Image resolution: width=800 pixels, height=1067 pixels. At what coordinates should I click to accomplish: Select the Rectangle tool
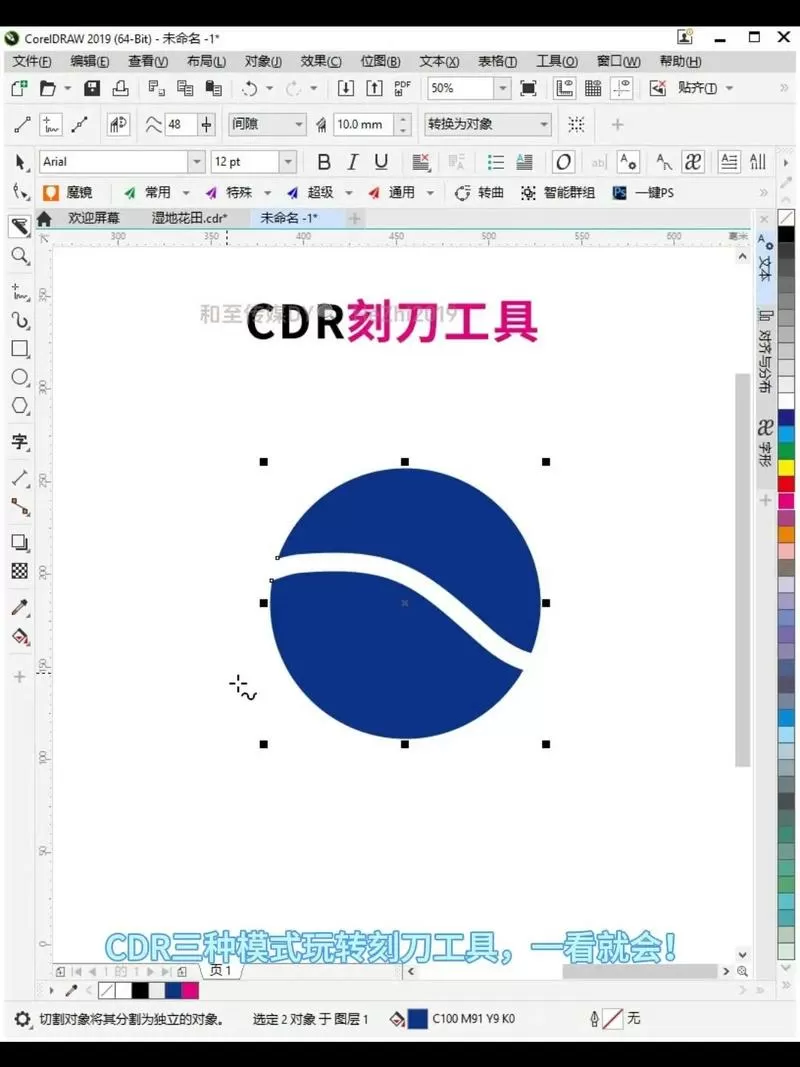click(20, 349)
